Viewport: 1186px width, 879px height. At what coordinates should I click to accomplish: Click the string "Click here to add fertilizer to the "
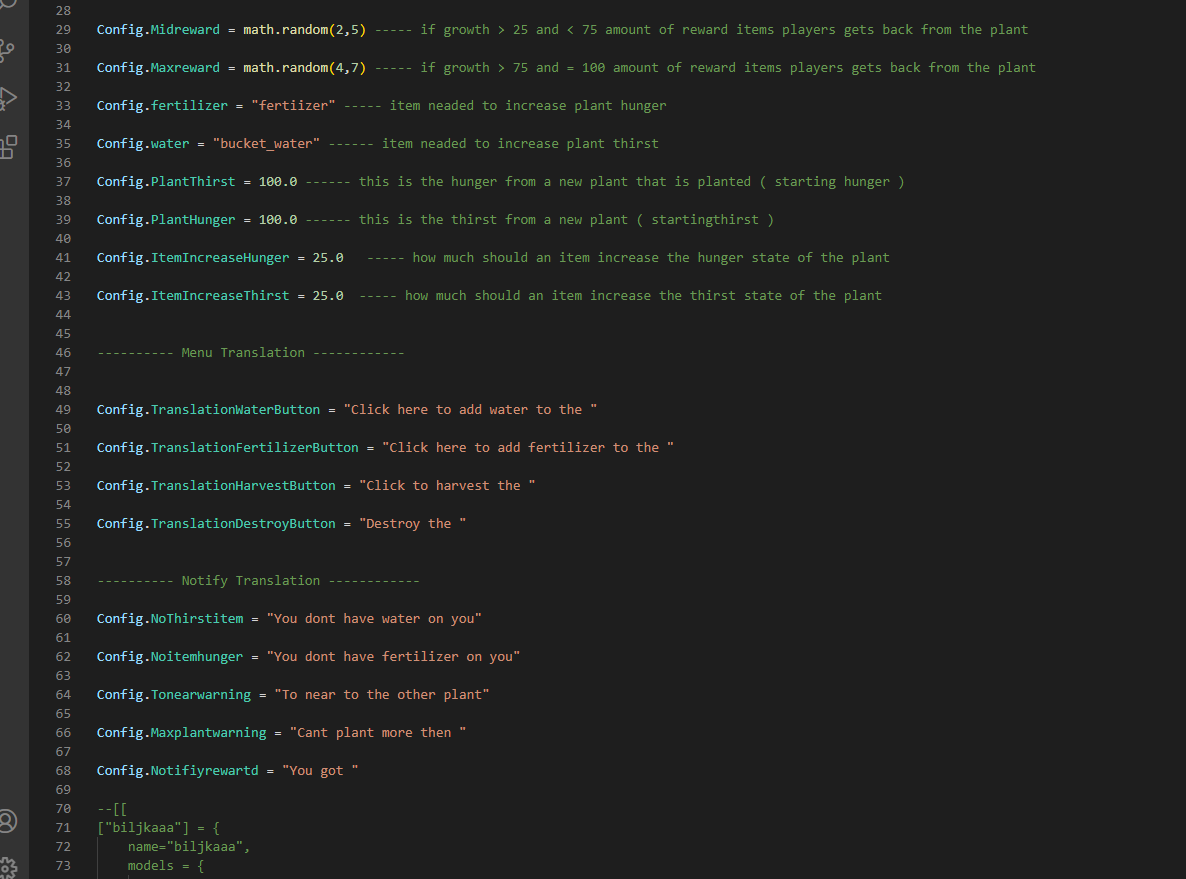click(x=528, y=447)
